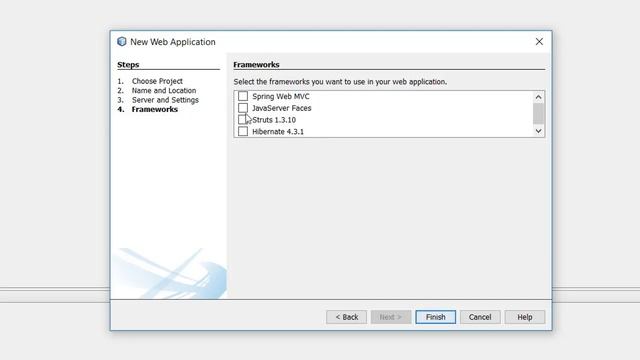This screenshot has height=360, width=640.
Task: Finish creating the web application
Action: [436, 317]
